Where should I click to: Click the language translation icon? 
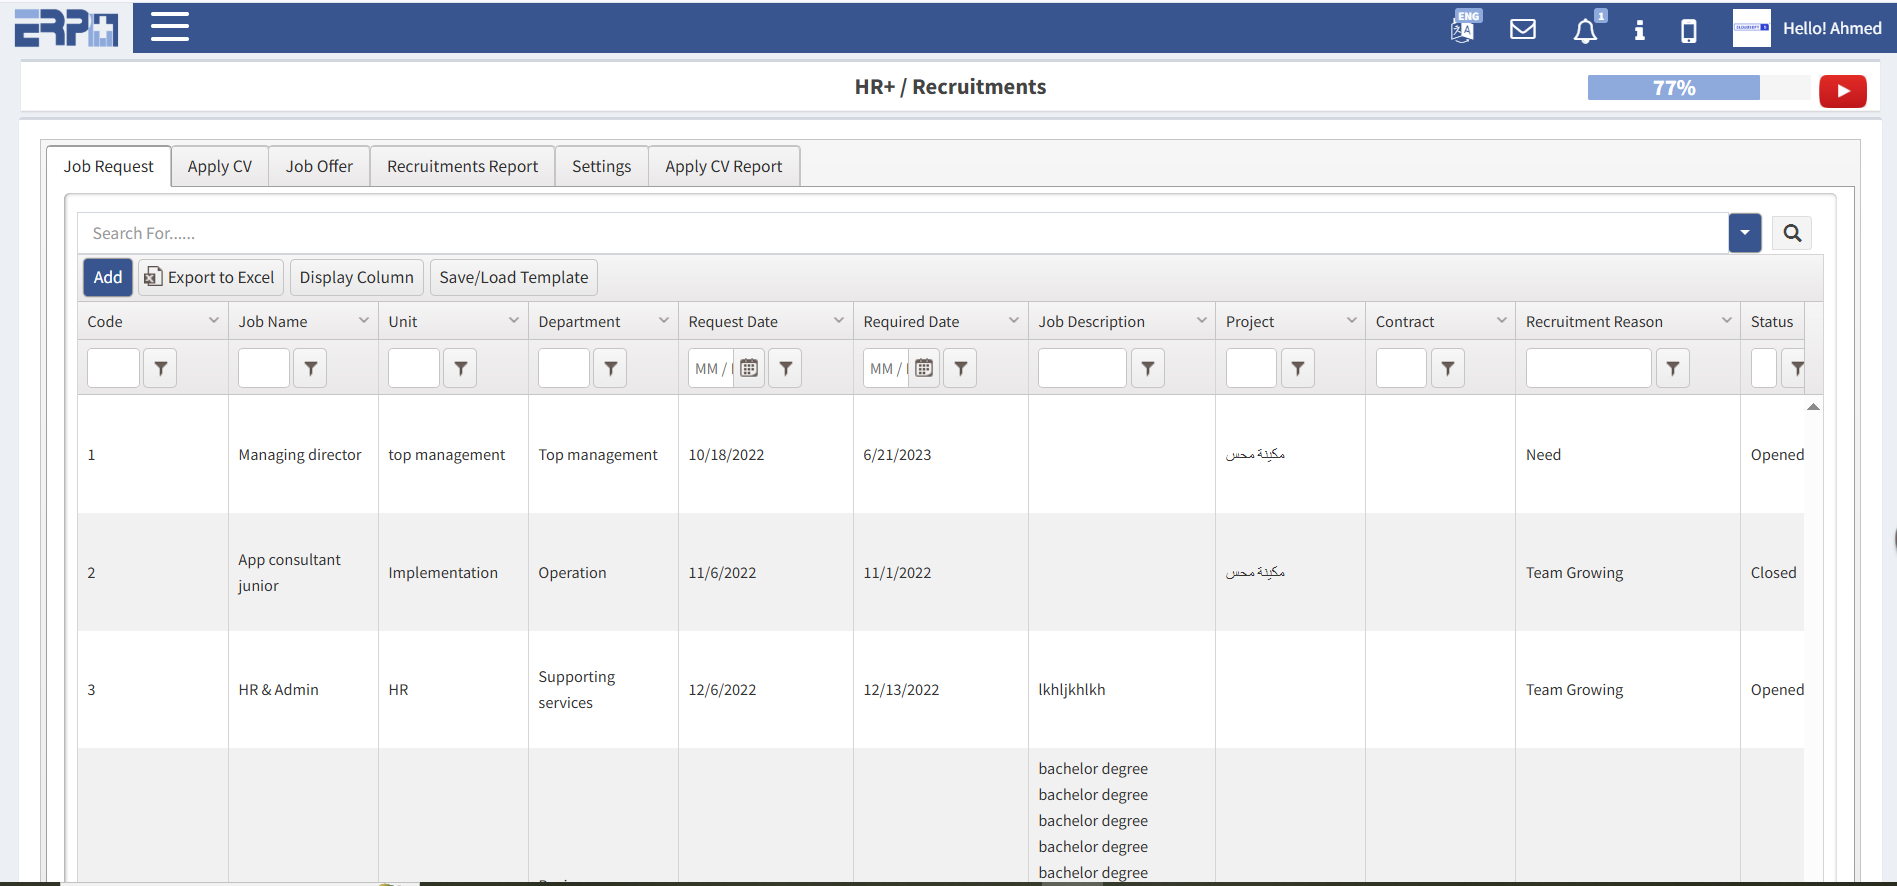click(1464, 28)
